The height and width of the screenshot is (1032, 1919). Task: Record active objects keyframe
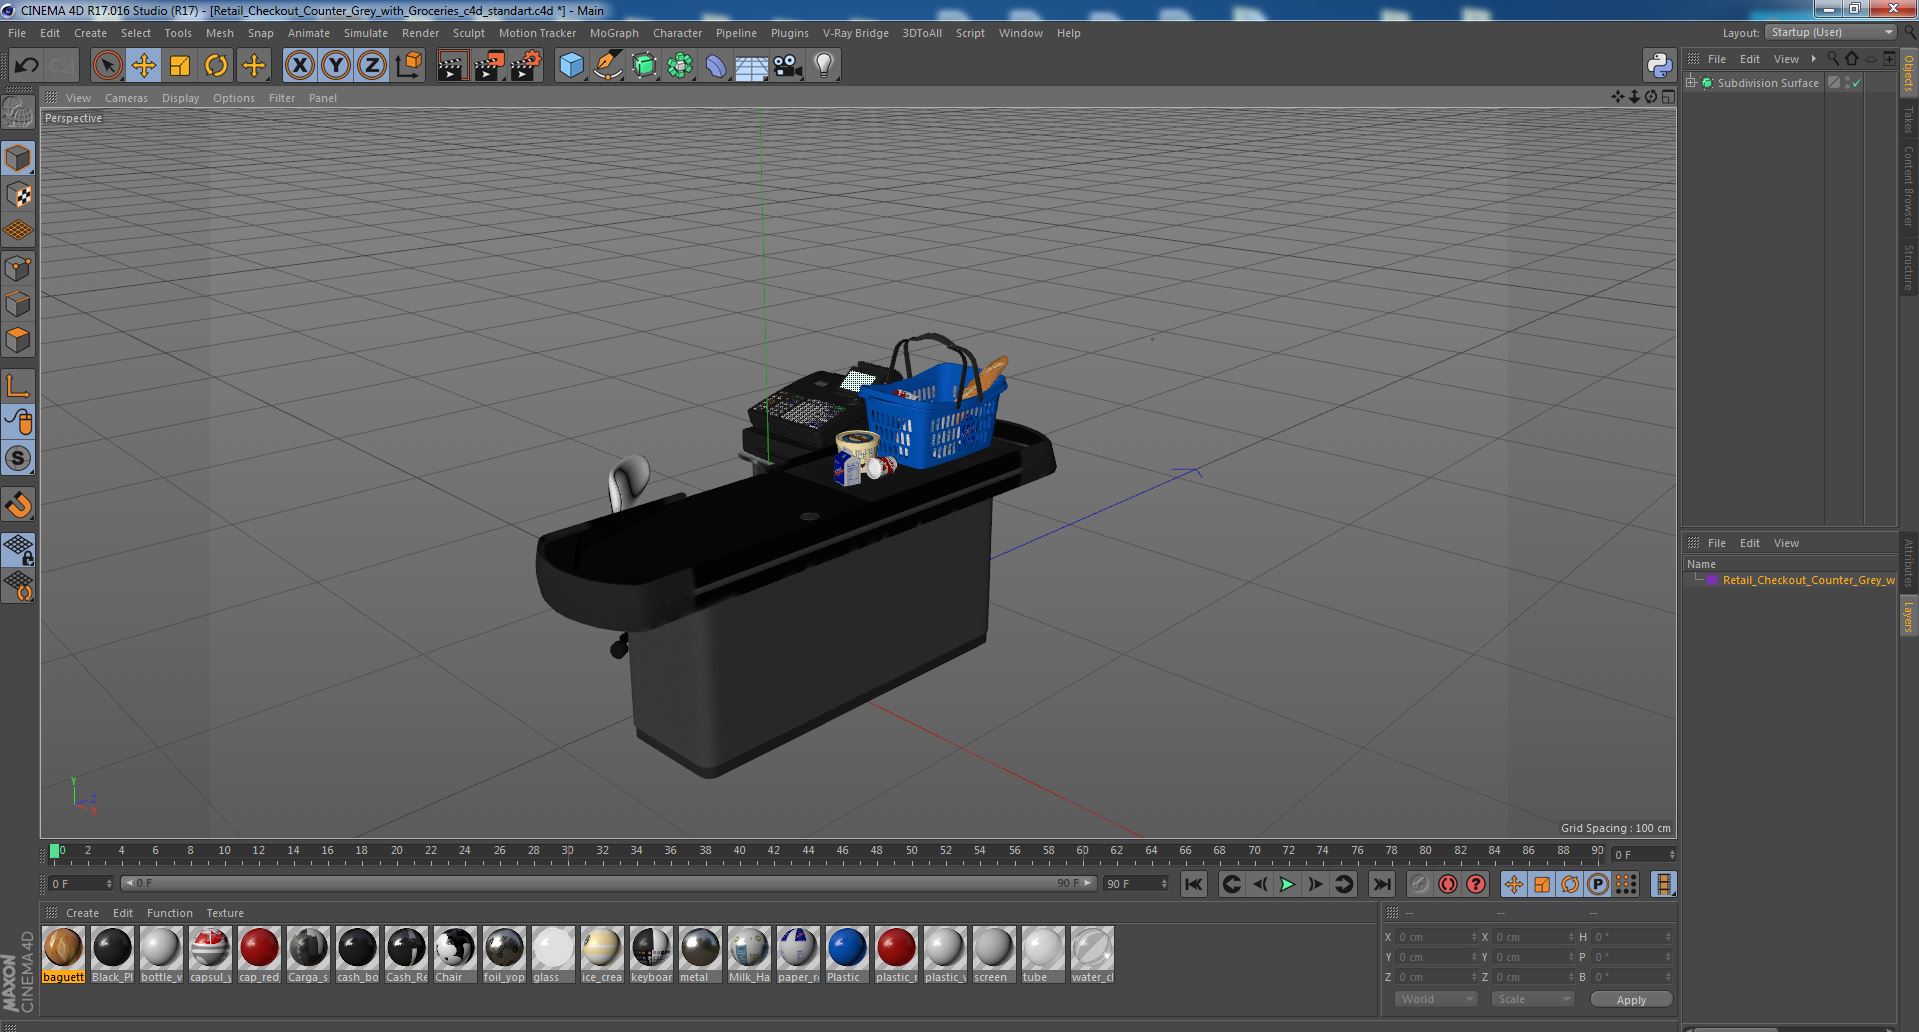(1420, 884)
